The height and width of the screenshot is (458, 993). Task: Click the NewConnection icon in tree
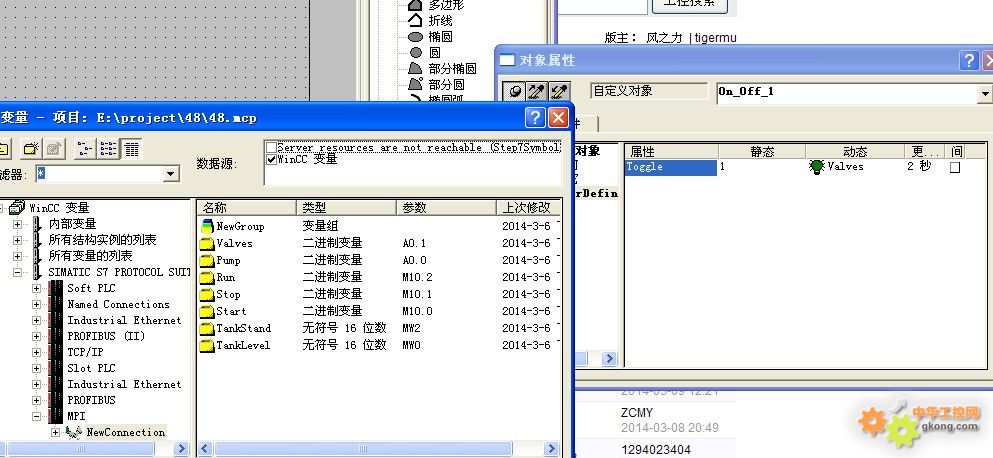click(73, 432)
